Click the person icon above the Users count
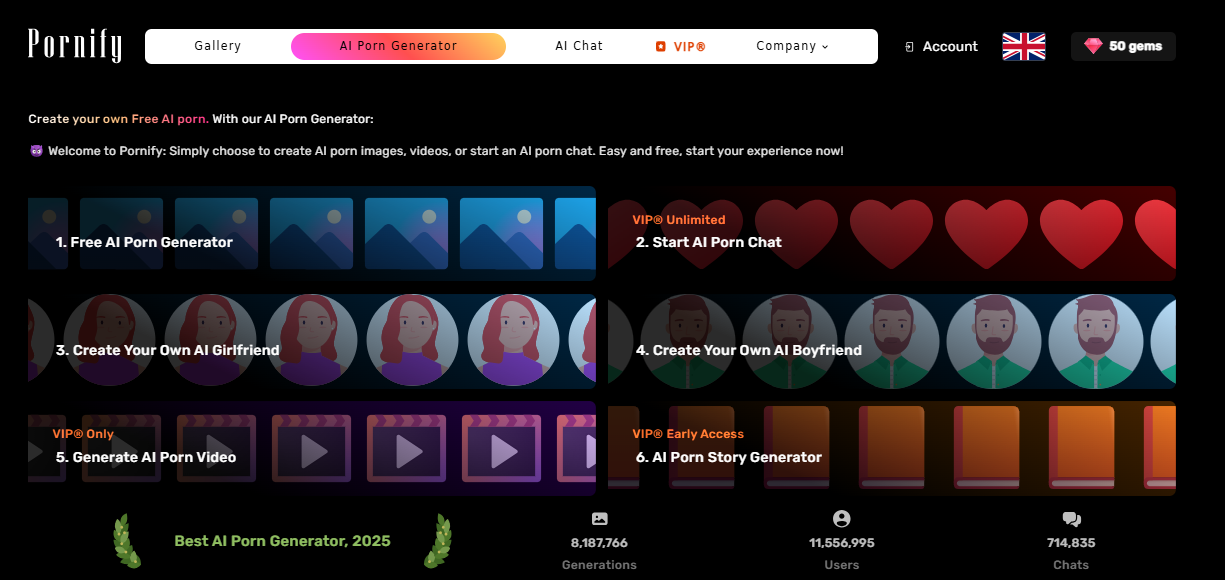The width and height of the screenshot is (1225, 580). click(x=842, y=518)
